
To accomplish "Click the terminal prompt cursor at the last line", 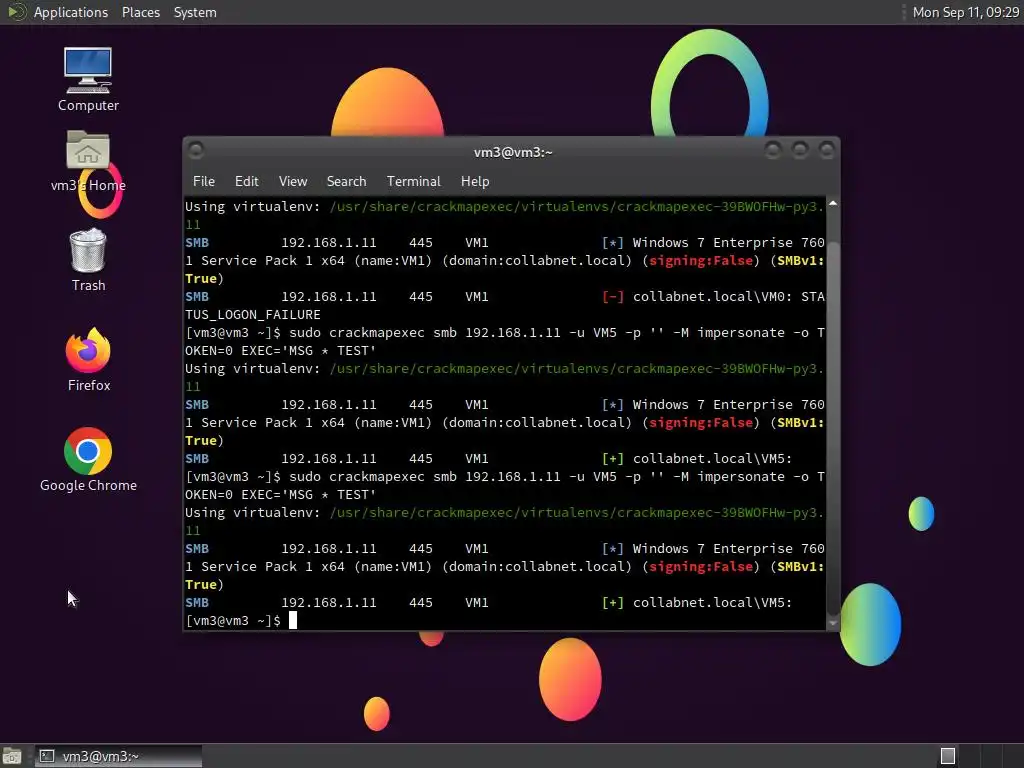I will pos(293,620).
